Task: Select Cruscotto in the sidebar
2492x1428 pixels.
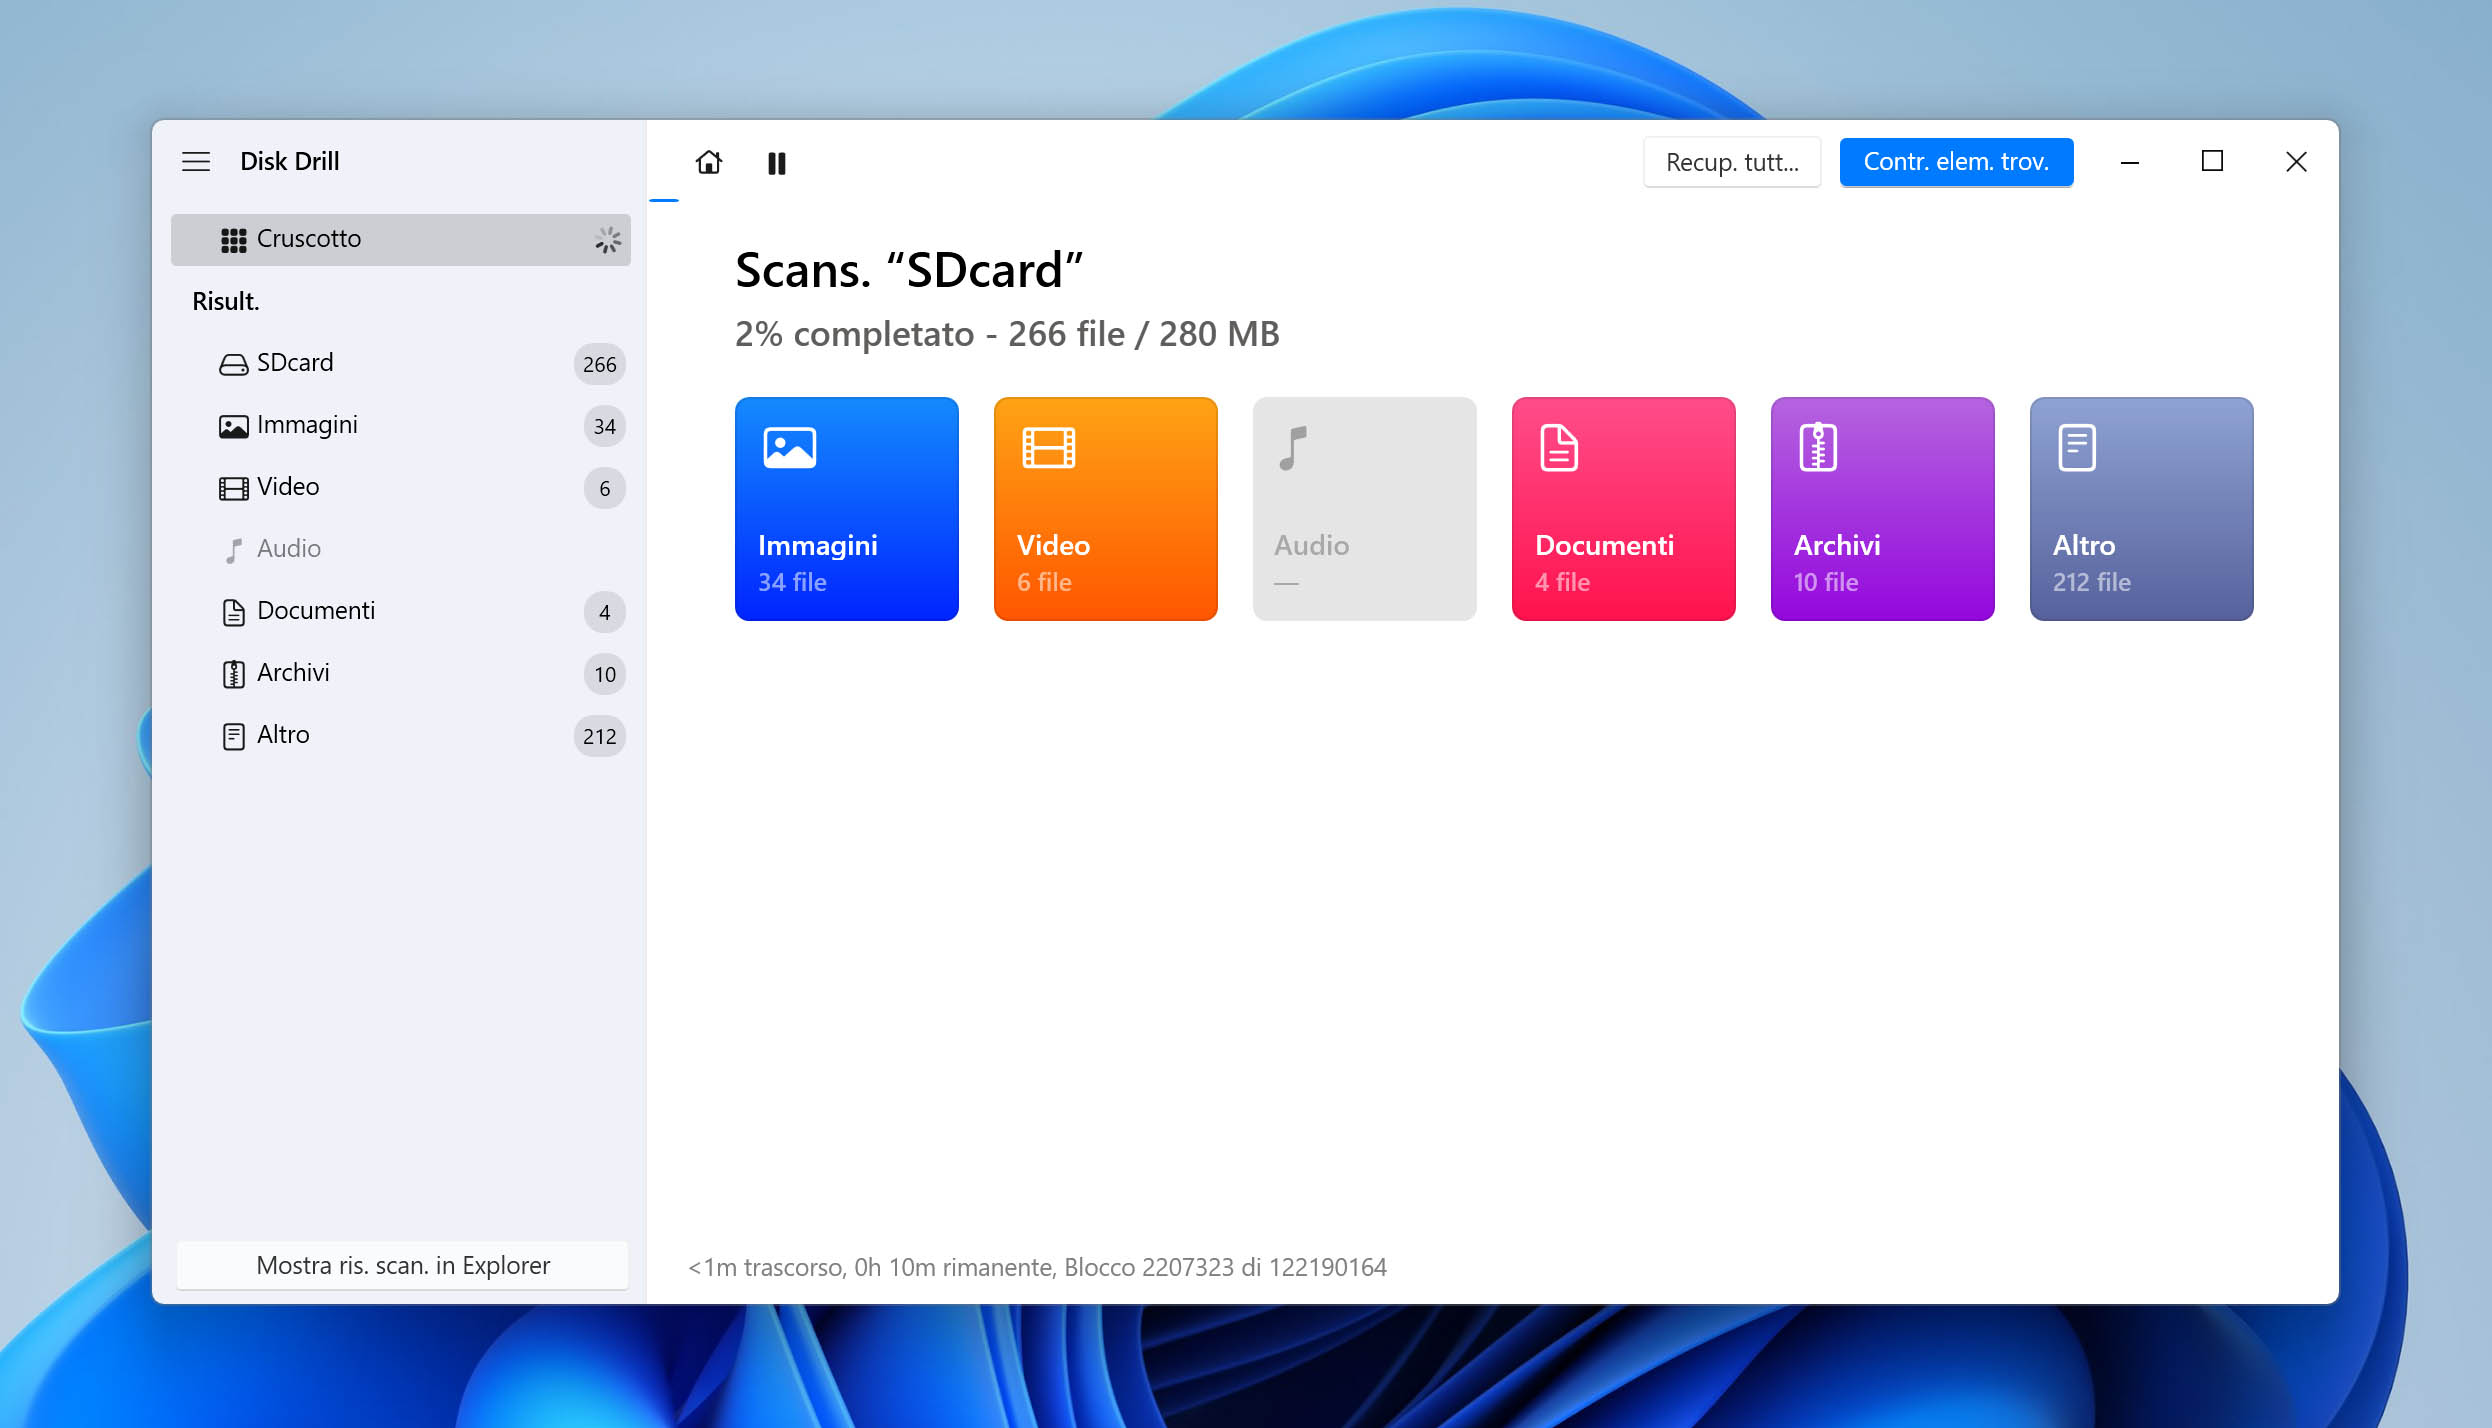Action: [401, 239]
